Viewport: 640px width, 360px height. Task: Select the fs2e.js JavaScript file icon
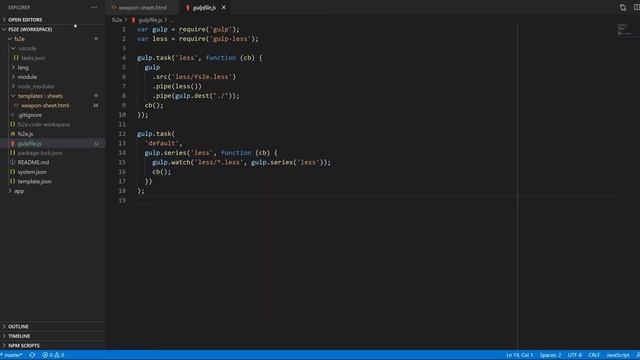[13, 134]
